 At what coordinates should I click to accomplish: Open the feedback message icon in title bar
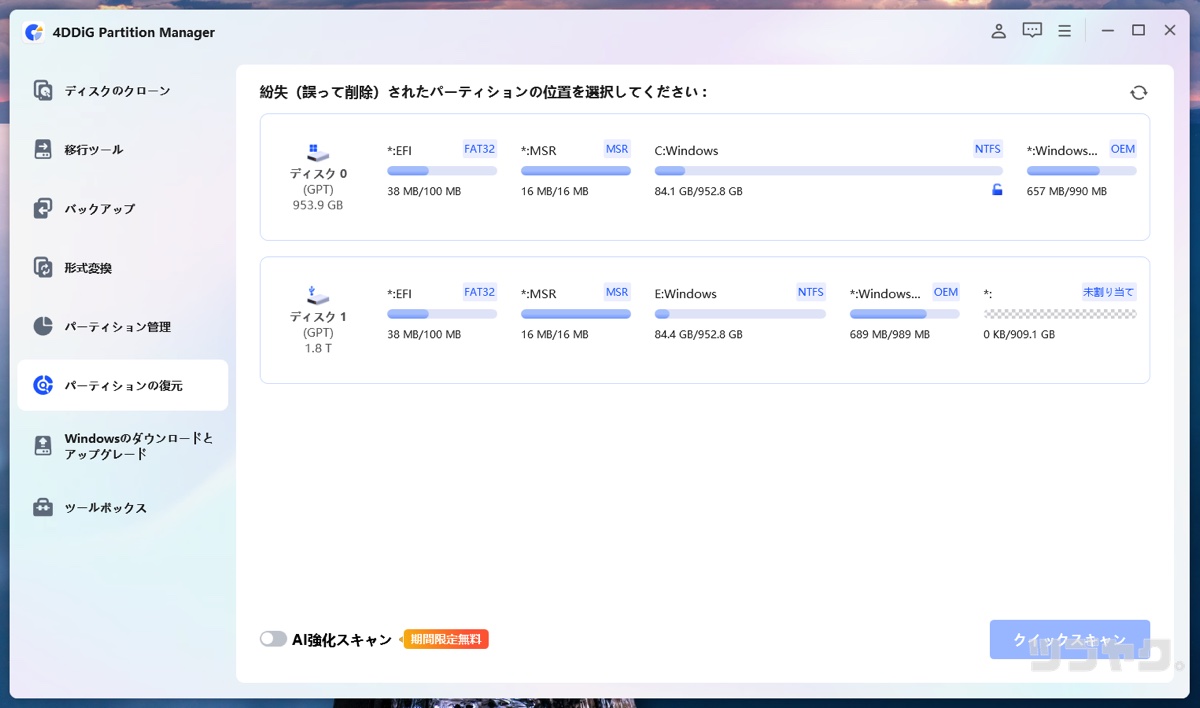pyautogui.click(x=1032, y=31)
